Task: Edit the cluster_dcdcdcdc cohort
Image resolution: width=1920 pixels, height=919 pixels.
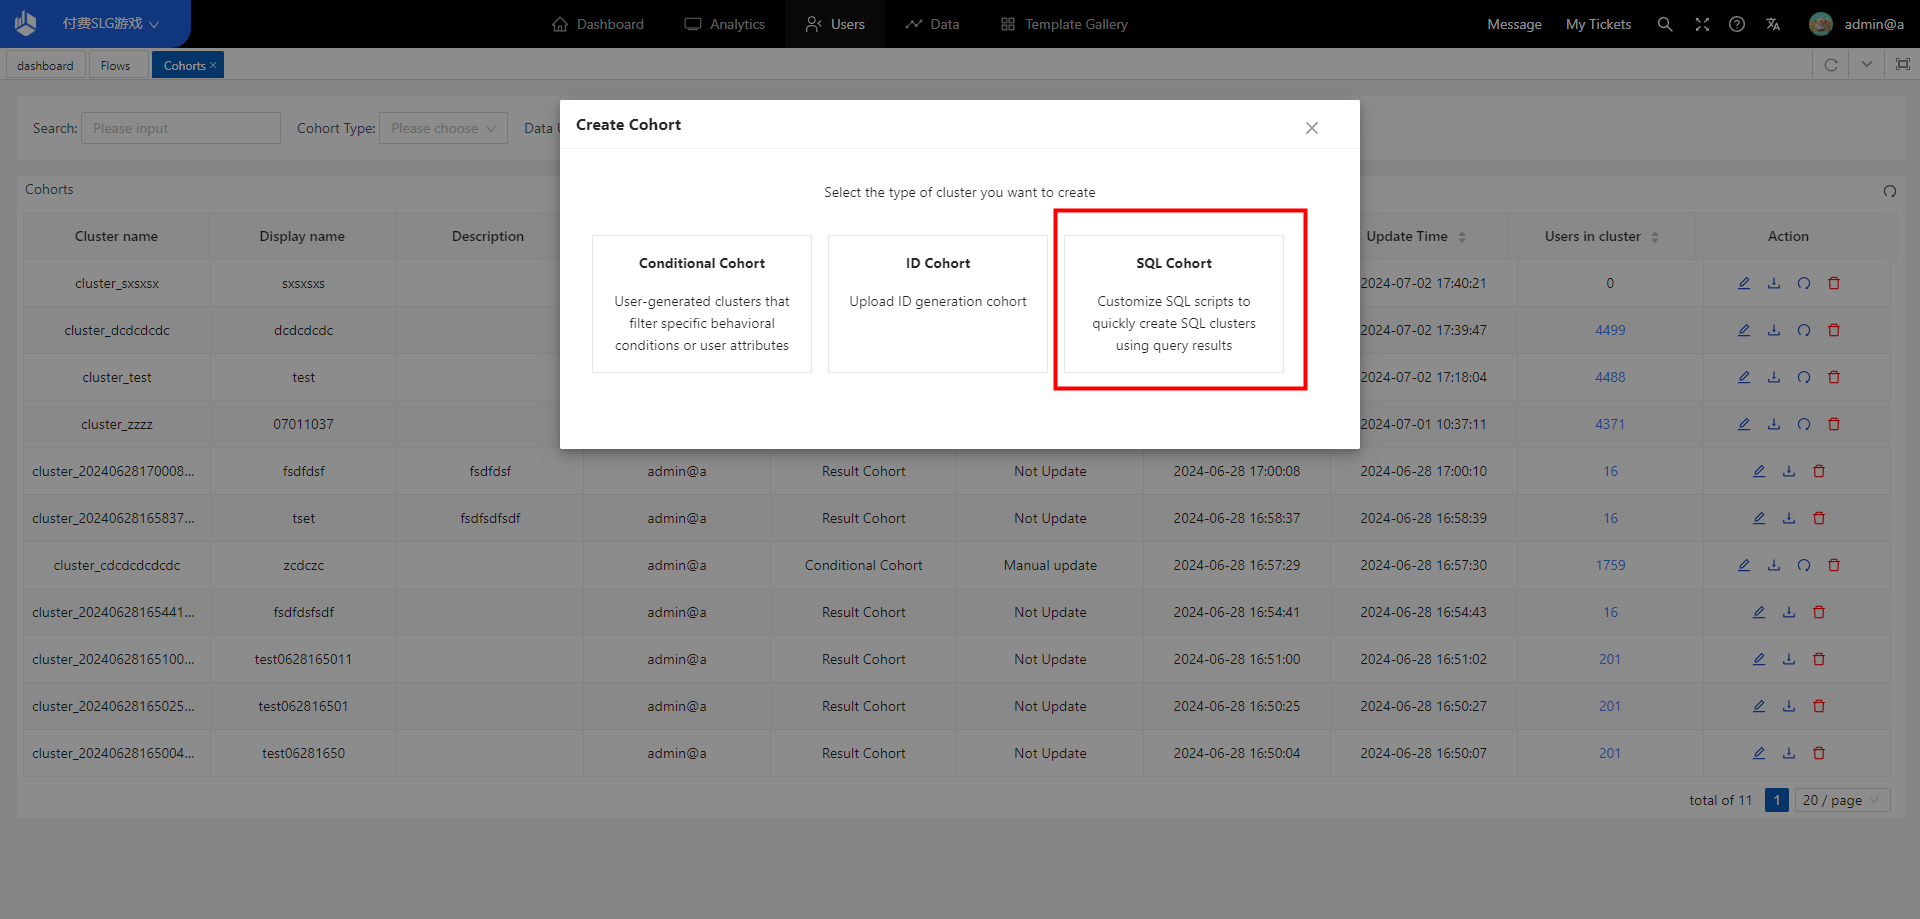Action: (1743, 330)
